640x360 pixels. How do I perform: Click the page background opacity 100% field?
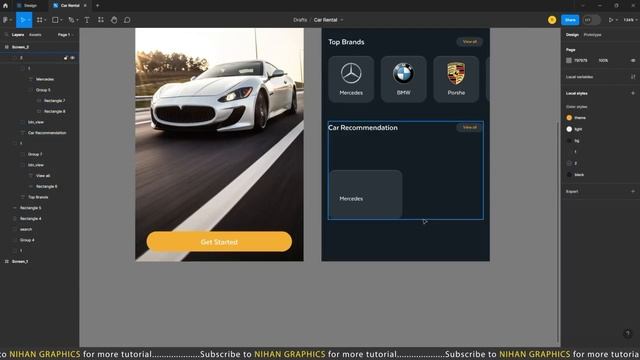pos(603,60)
